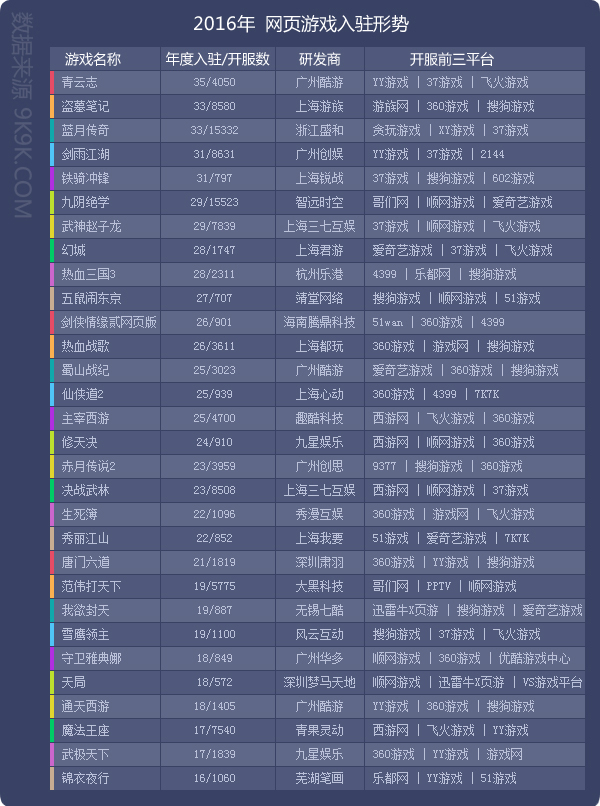Click the developer 深圳梦马天地
Screen dimensions: 600x806
coord(319,682)
